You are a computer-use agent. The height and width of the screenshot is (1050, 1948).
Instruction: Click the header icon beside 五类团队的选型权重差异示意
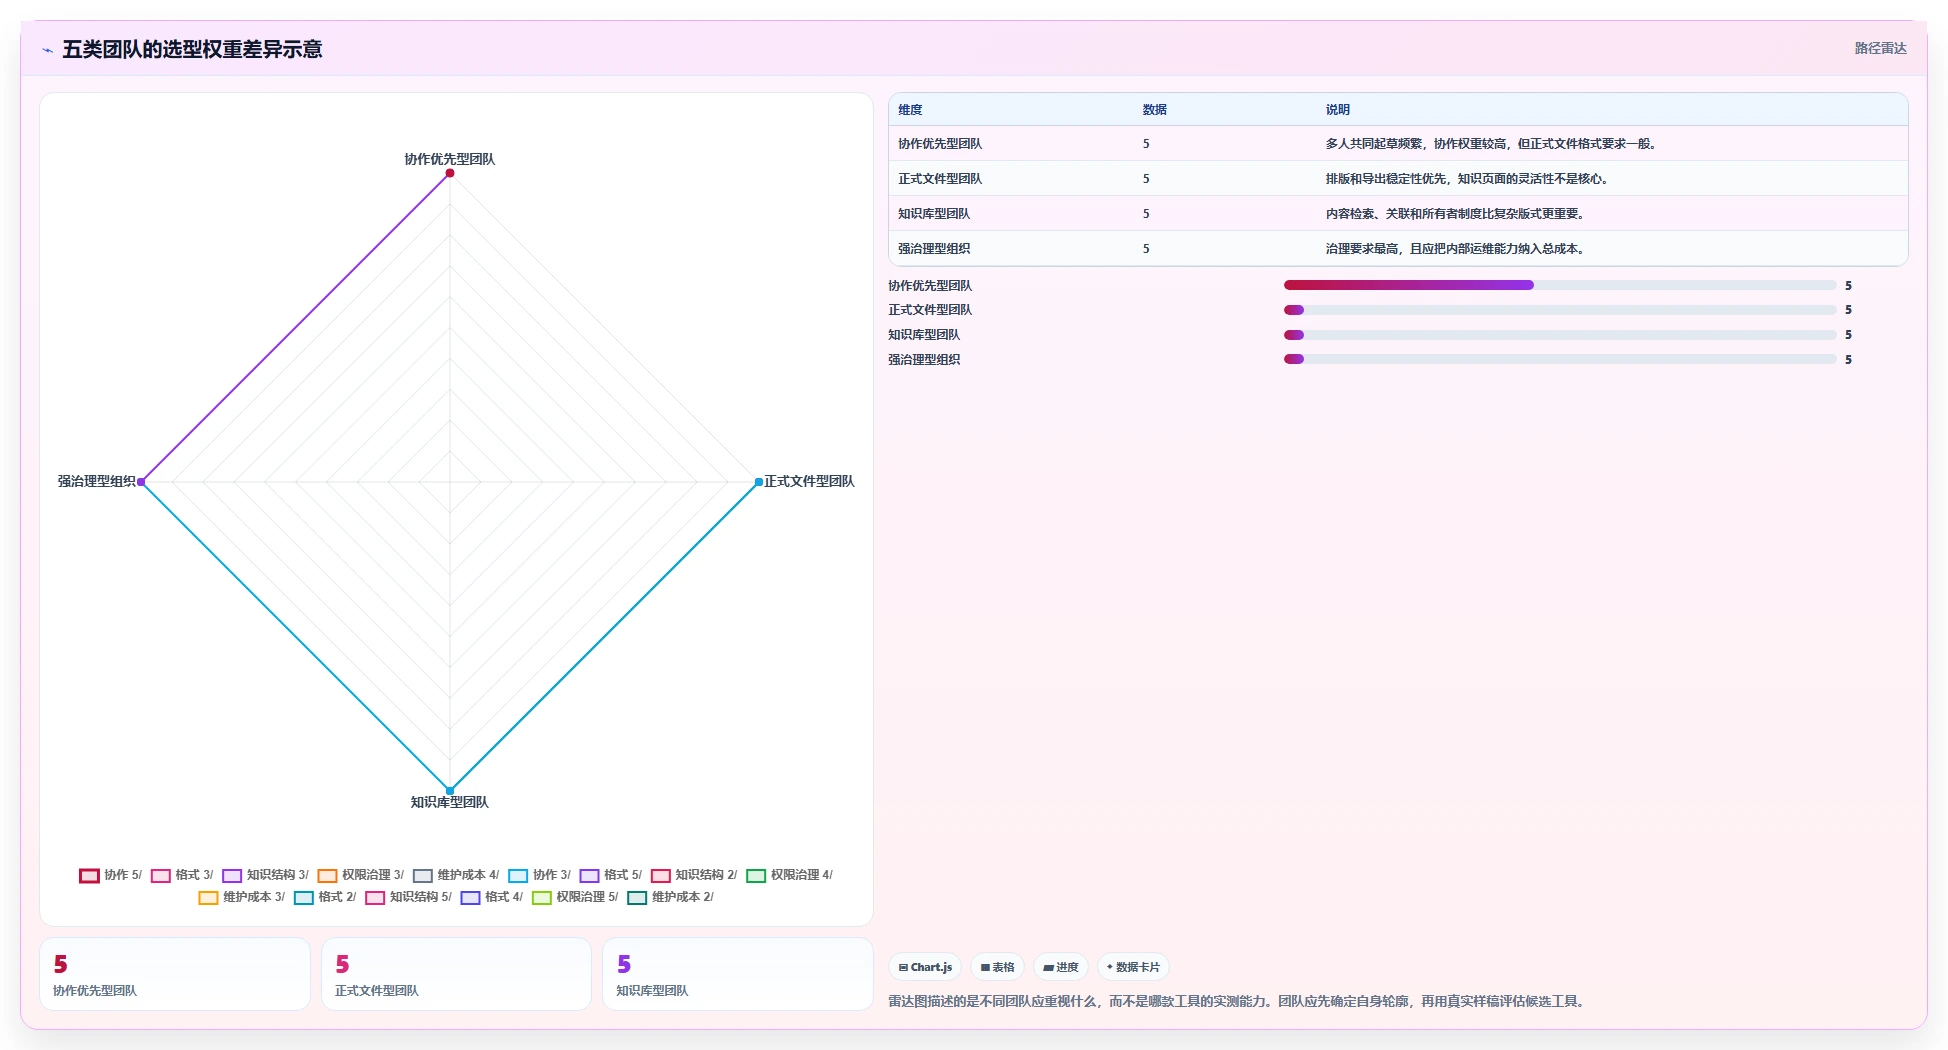[48, 49]
